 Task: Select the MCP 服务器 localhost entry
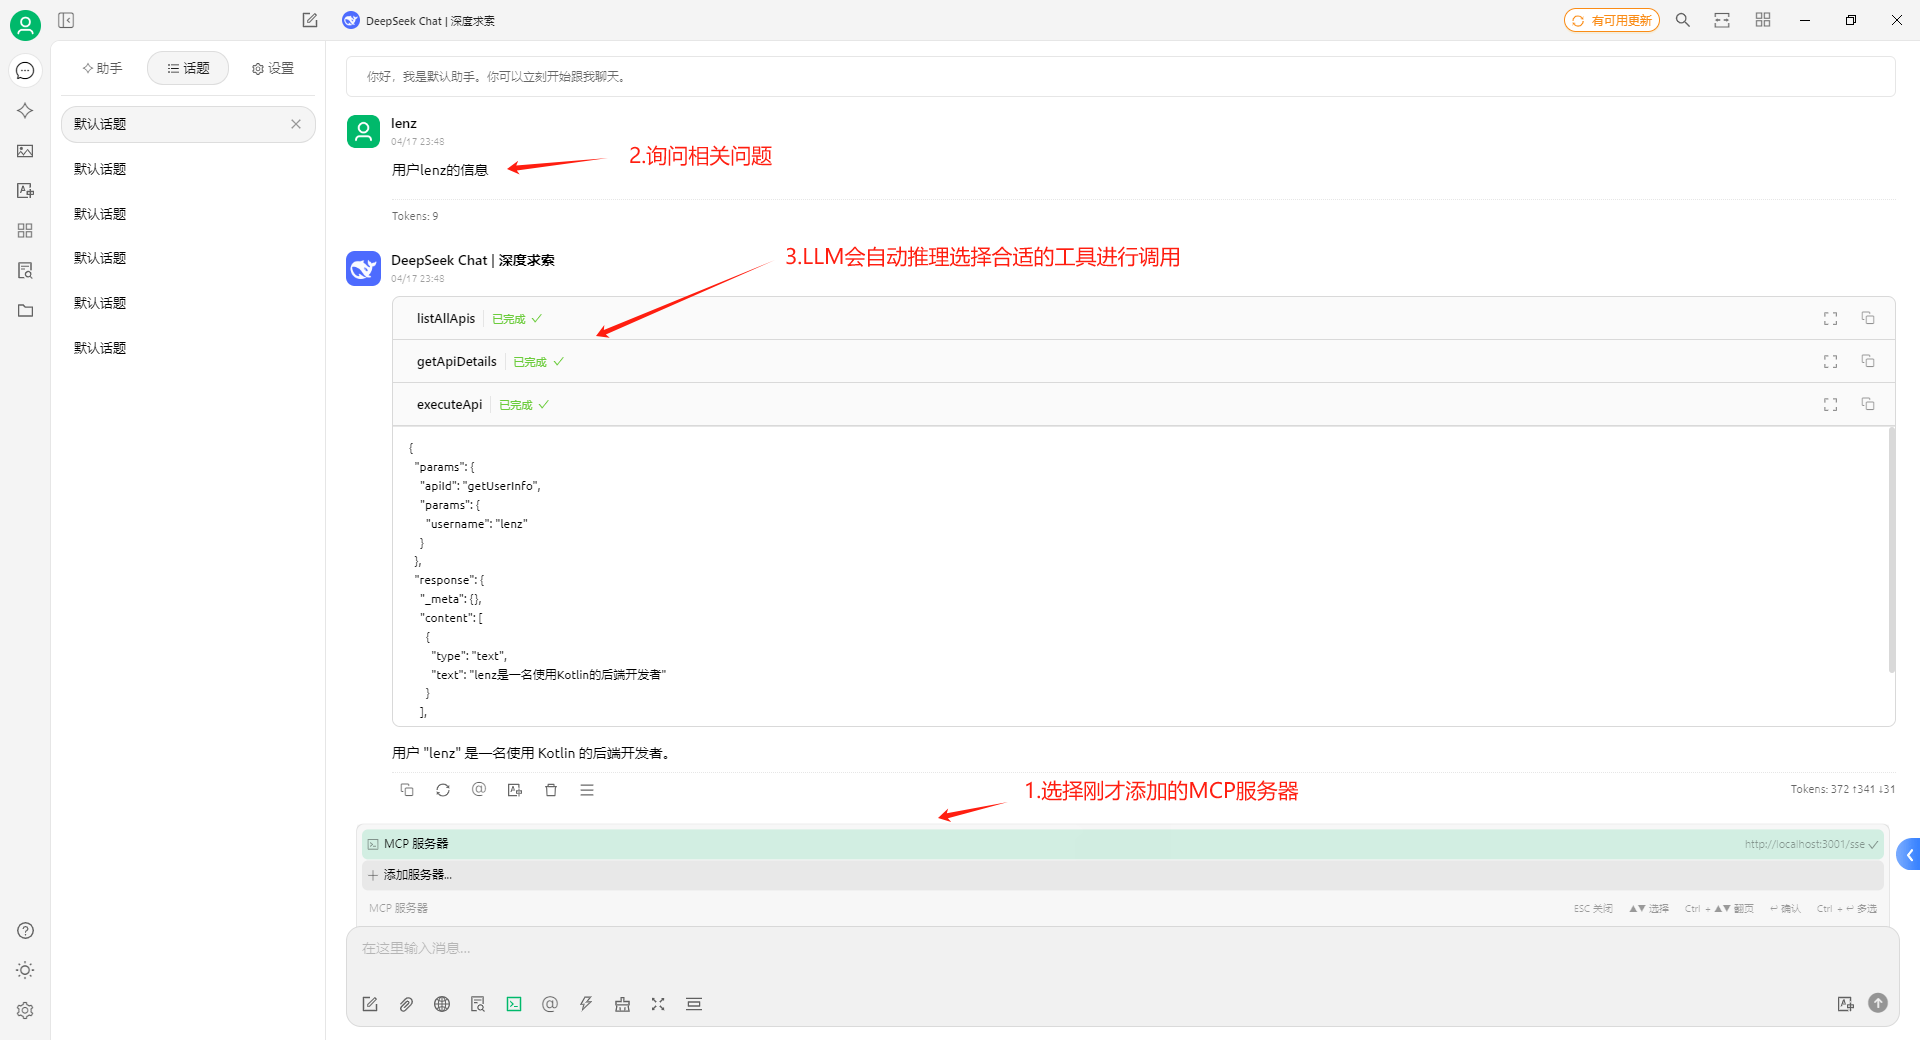pos(1122,844)
